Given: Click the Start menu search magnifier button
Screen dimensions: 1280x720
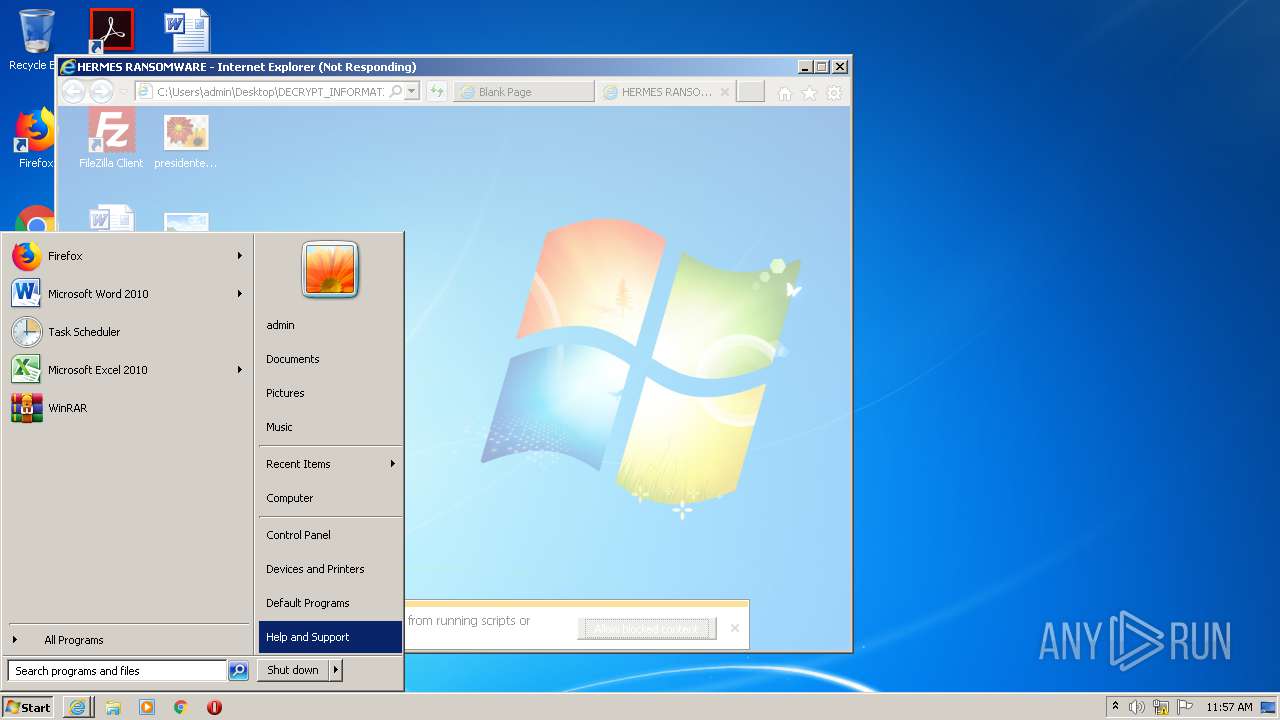Looking at the screenshot, I should coord(238,671).
